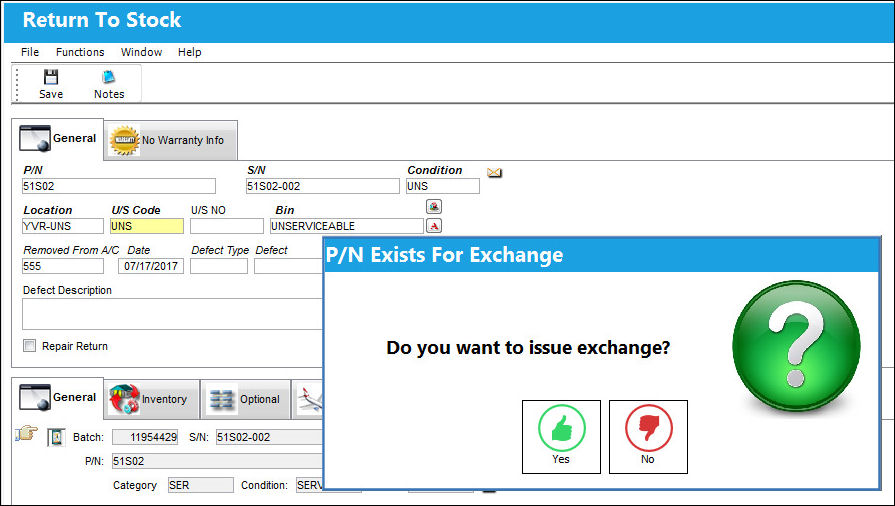Click the Removed From A/C field 555

click(x=63, y=266)
